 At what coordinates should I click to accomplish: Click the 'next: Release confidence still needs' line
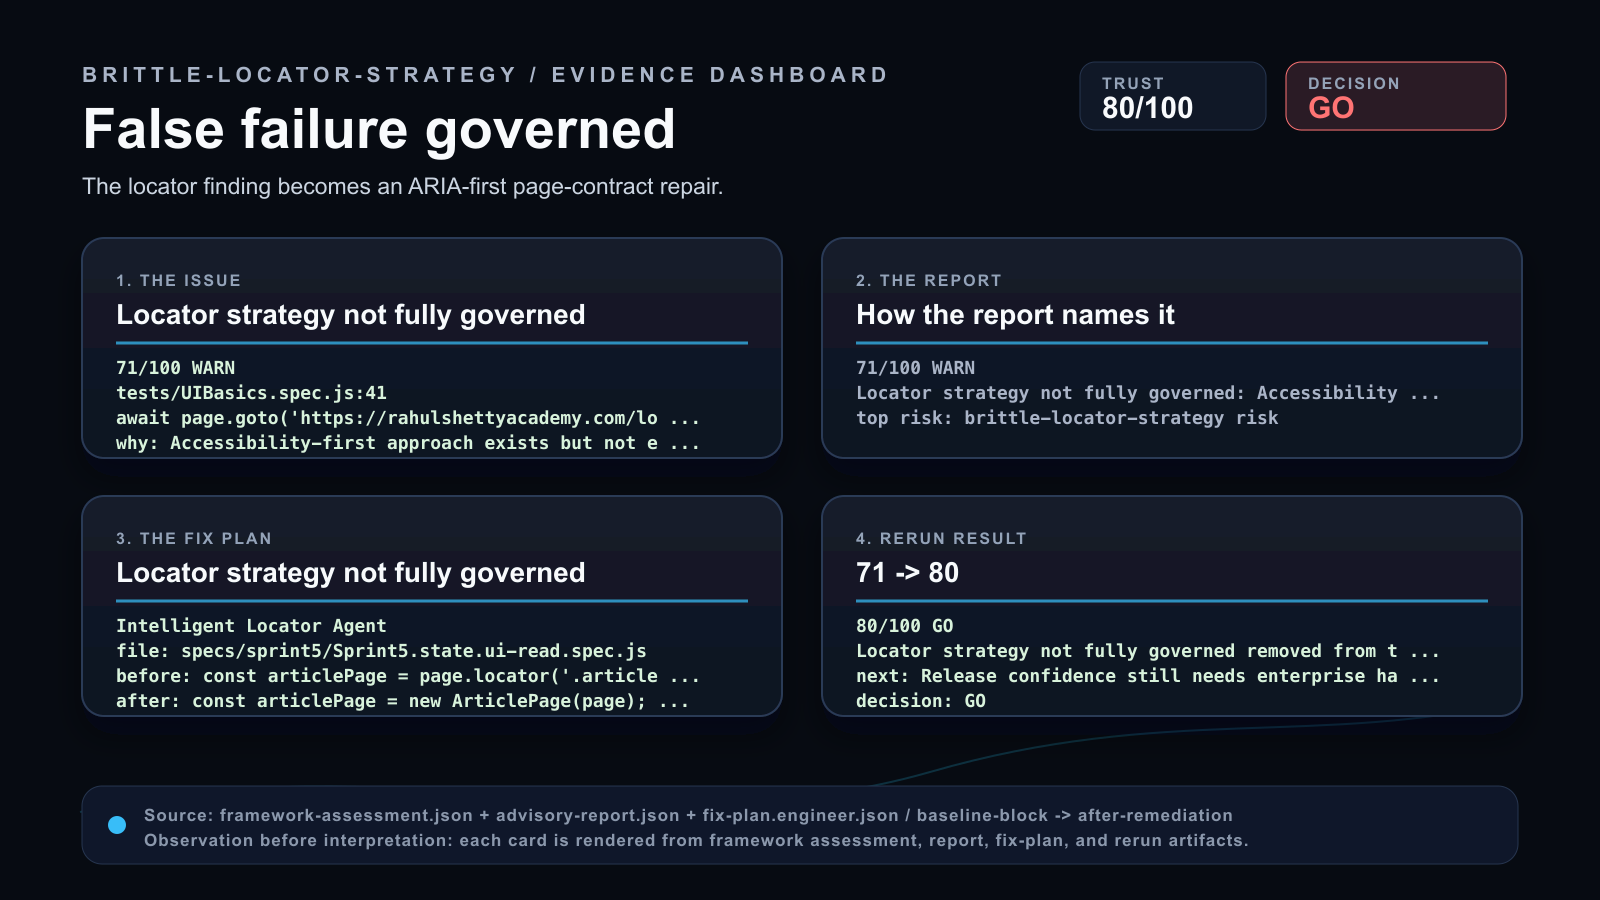[x=1148, y=676]
